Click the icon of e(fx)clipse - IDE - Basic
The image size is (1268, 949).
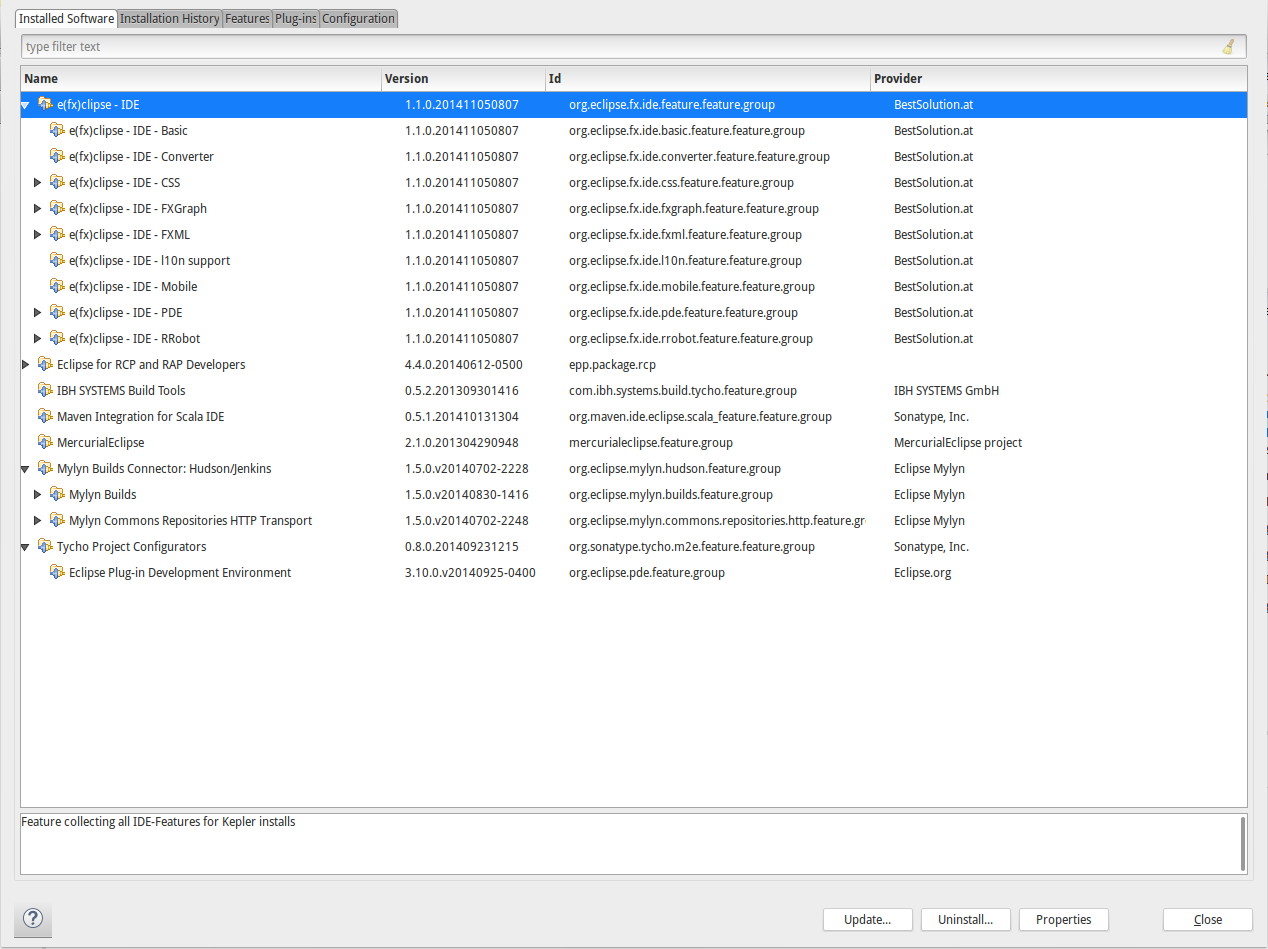coord(57,130)
